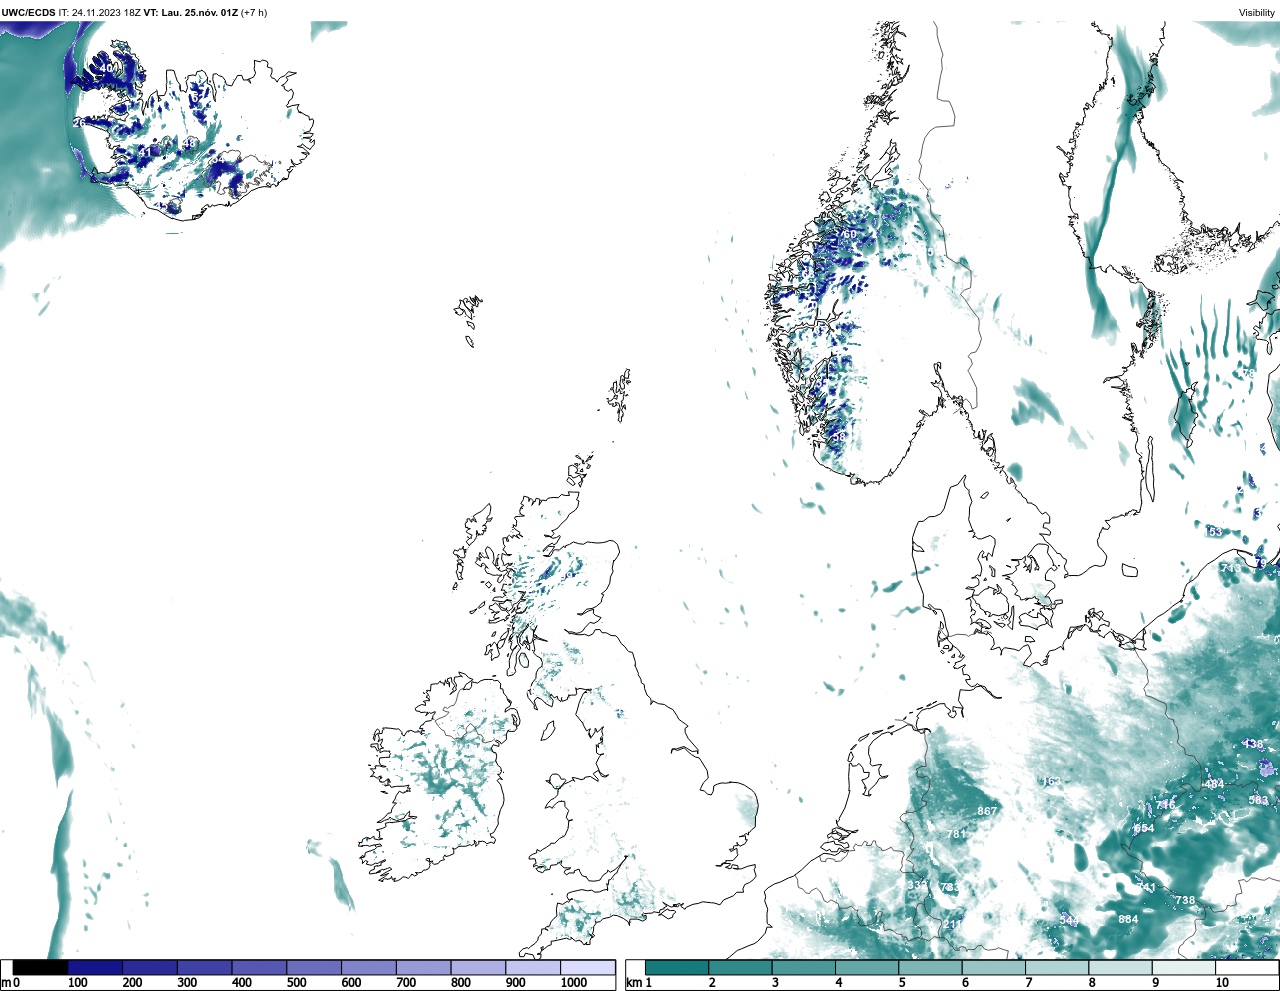The image size is (1280, 991).
Task: Click the 'UWC/ECDS' header label
Action: point(28,13)
